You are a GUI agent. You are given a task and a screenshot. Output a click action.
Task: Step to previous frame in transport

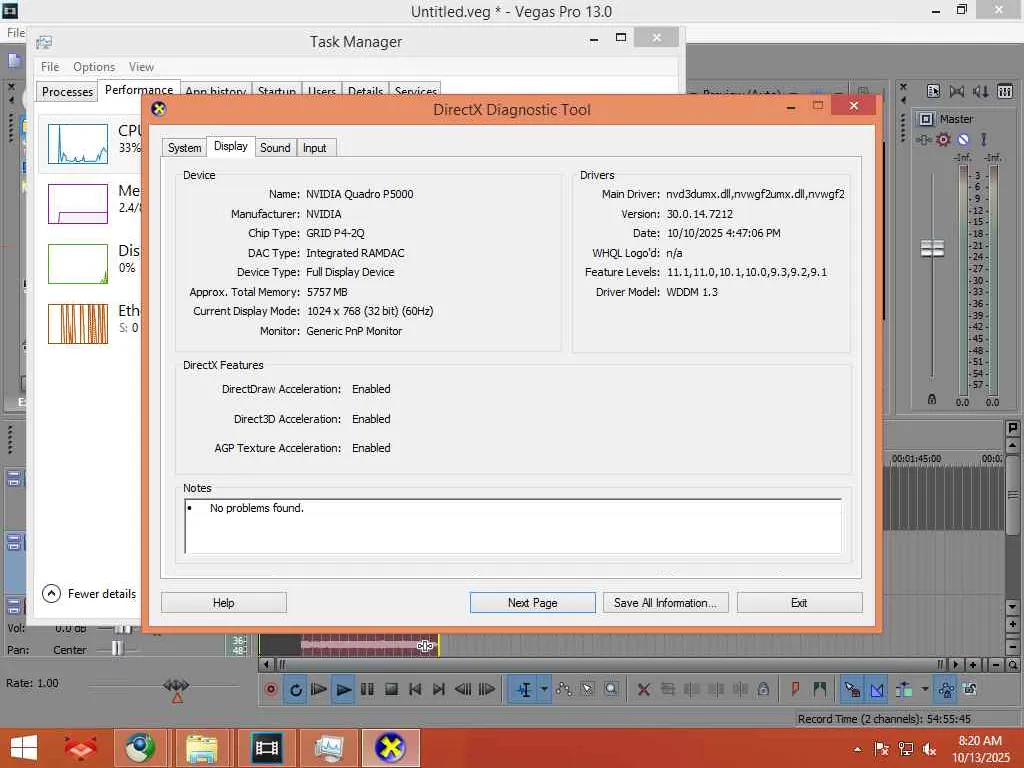click(x=463, y=689)
